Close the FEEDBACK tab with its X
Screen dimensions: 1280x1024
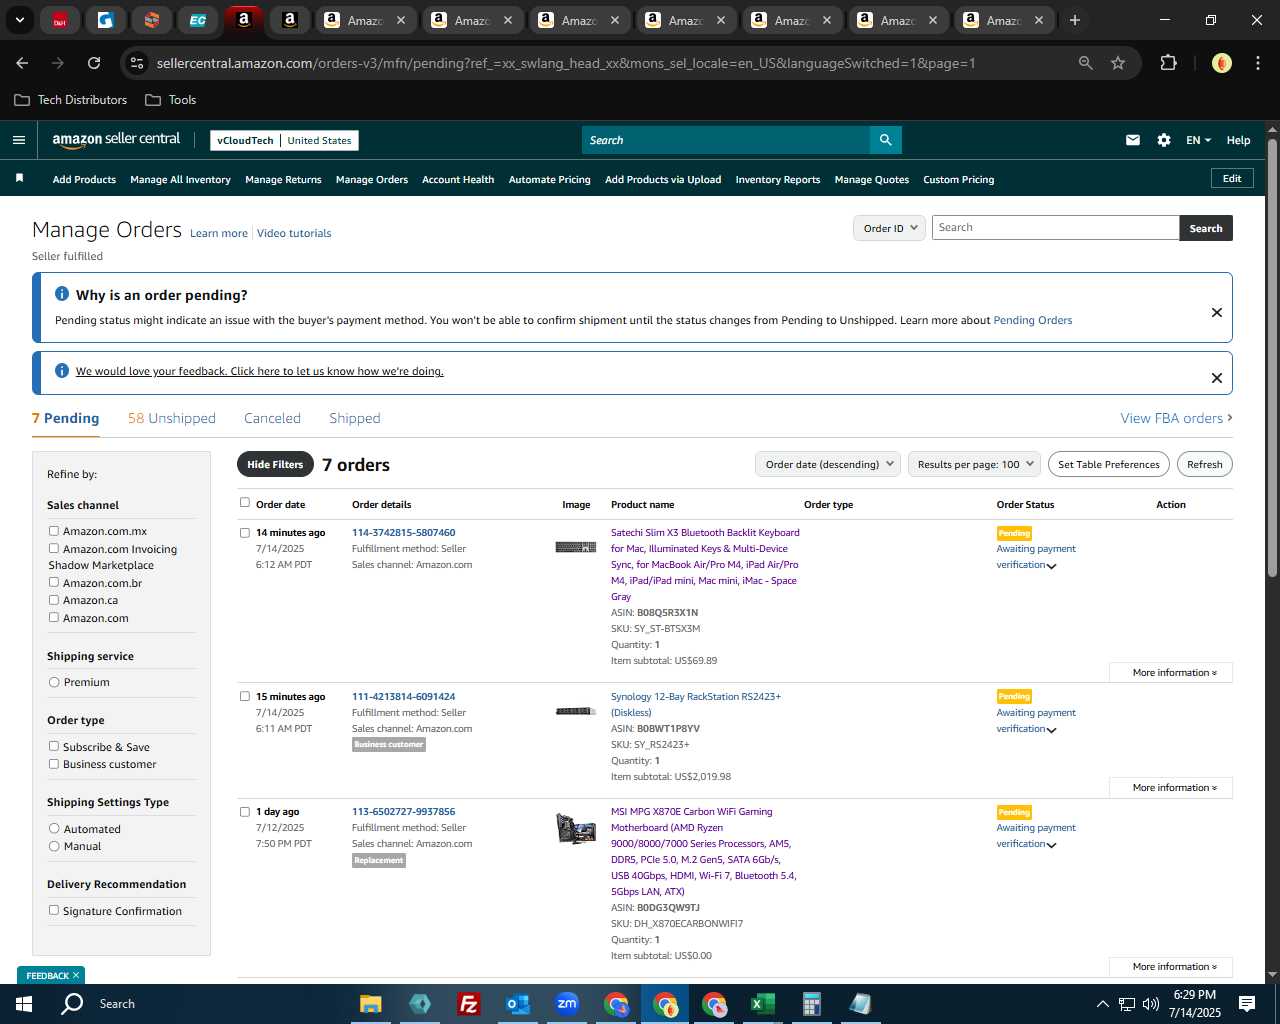pyautogui.click(x=75, y=975)
